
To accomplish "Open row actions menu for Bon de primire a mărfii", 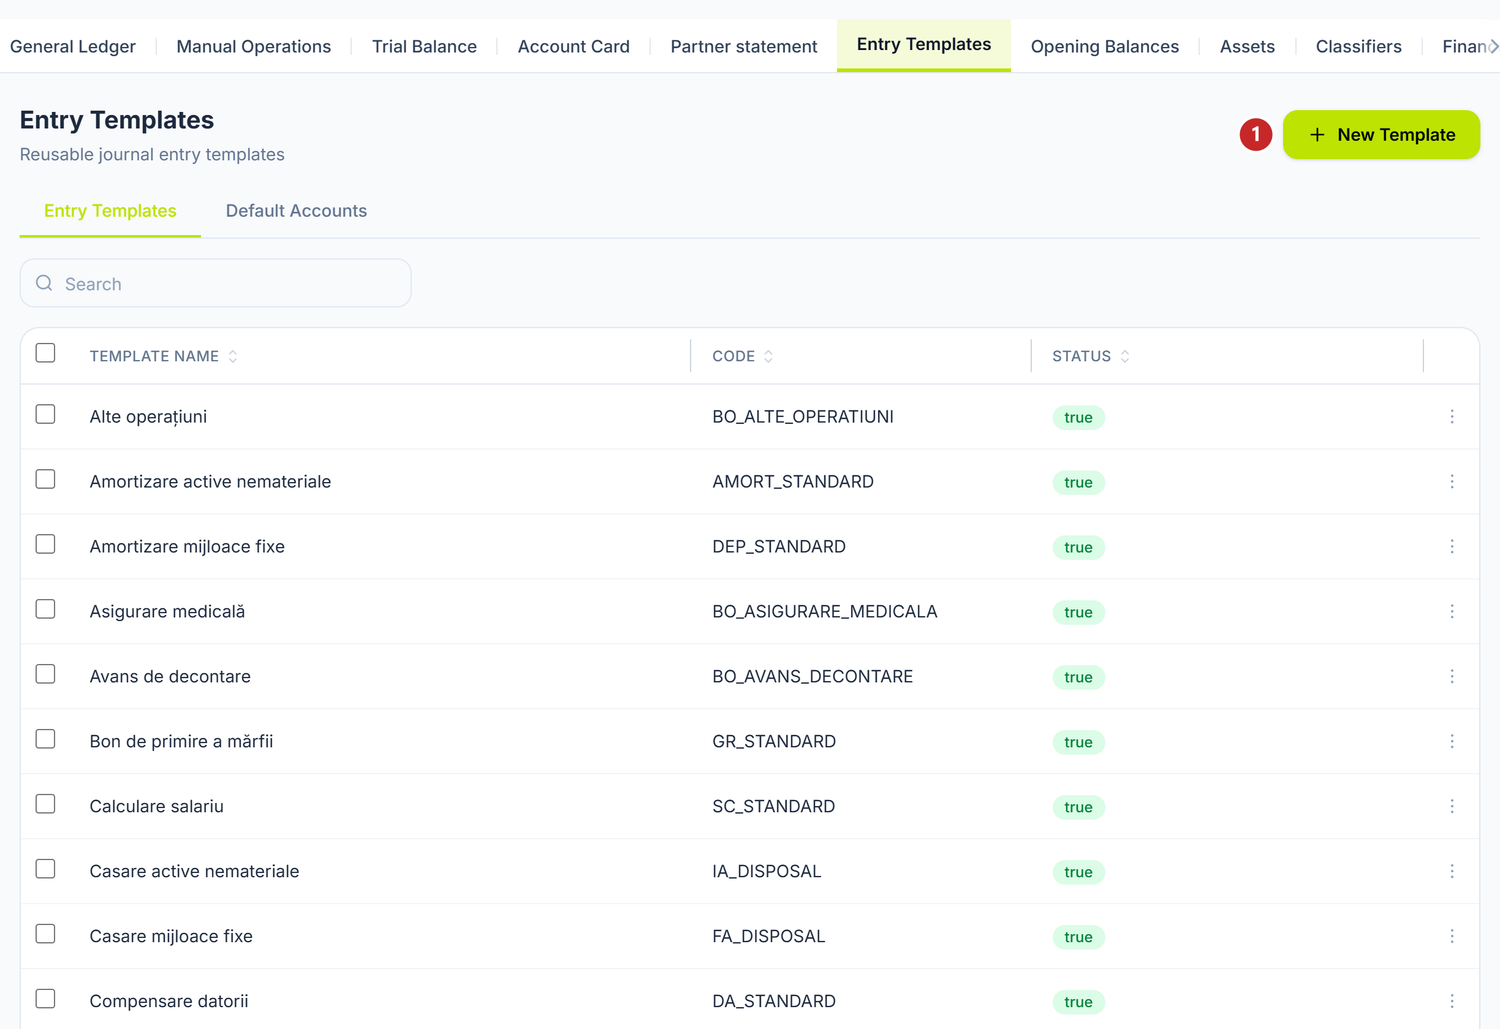I will [1452, 741].
